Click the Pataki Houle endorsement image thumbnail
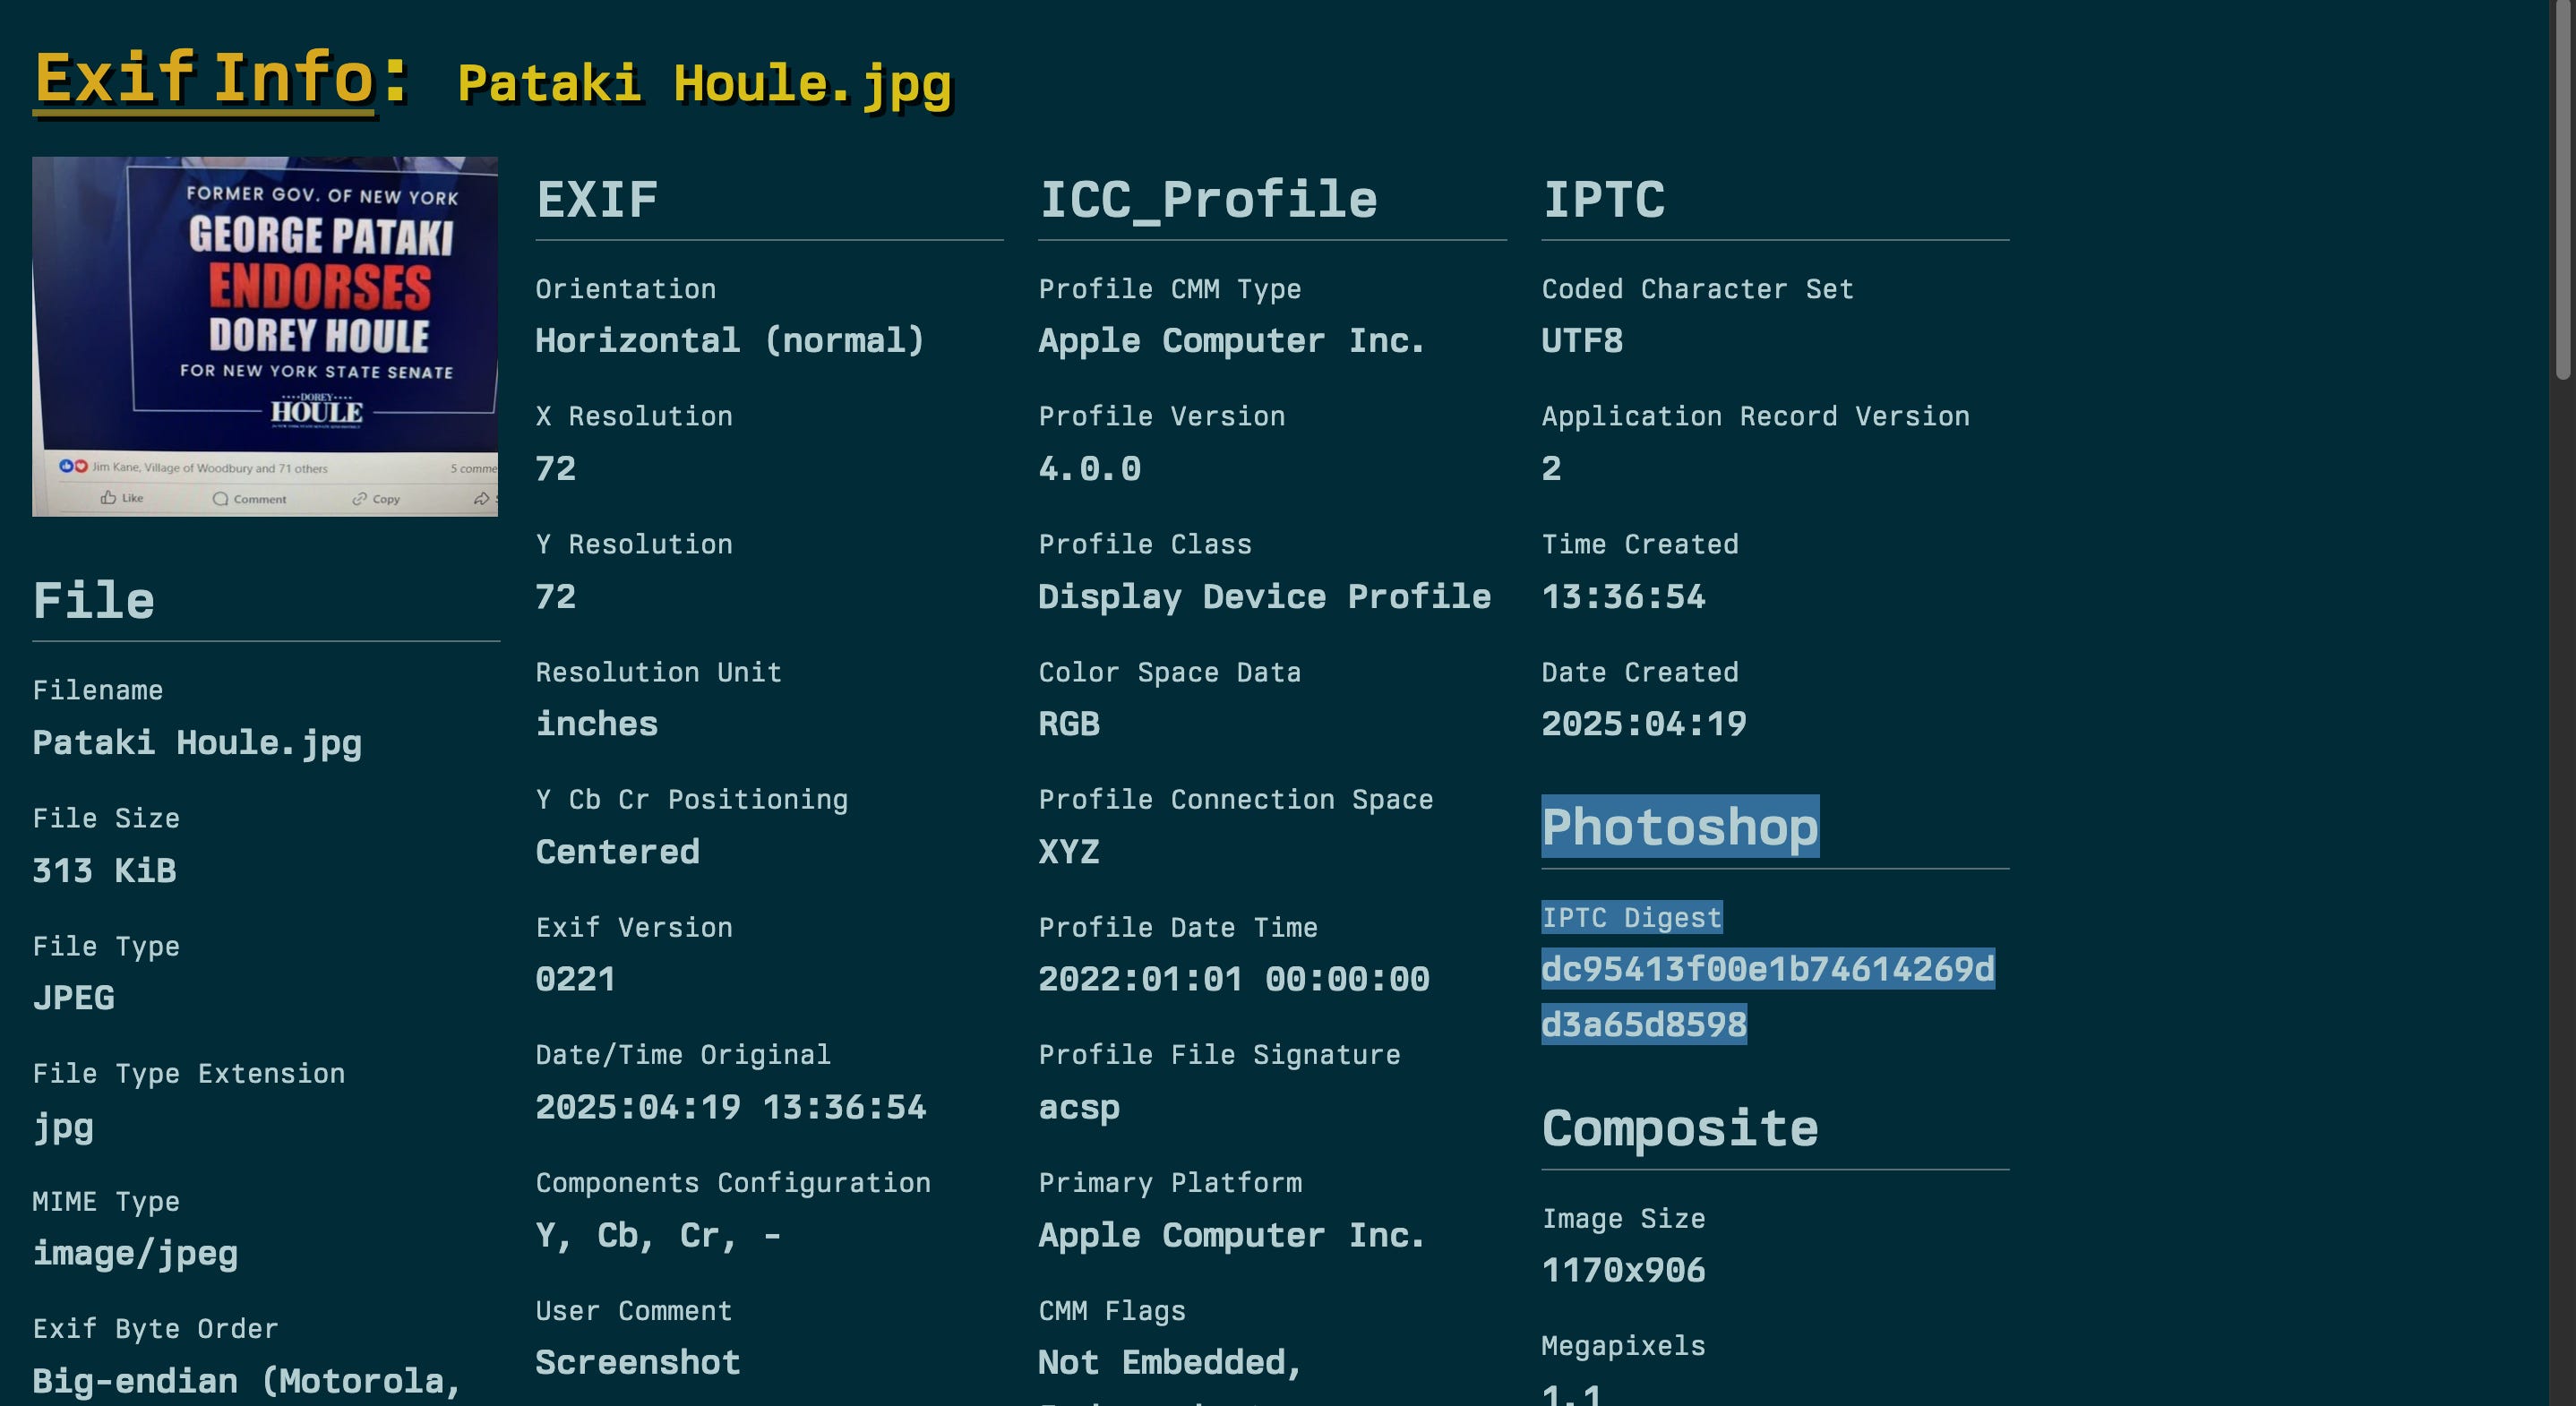Screen dimensions: 2576x1406 264,336
